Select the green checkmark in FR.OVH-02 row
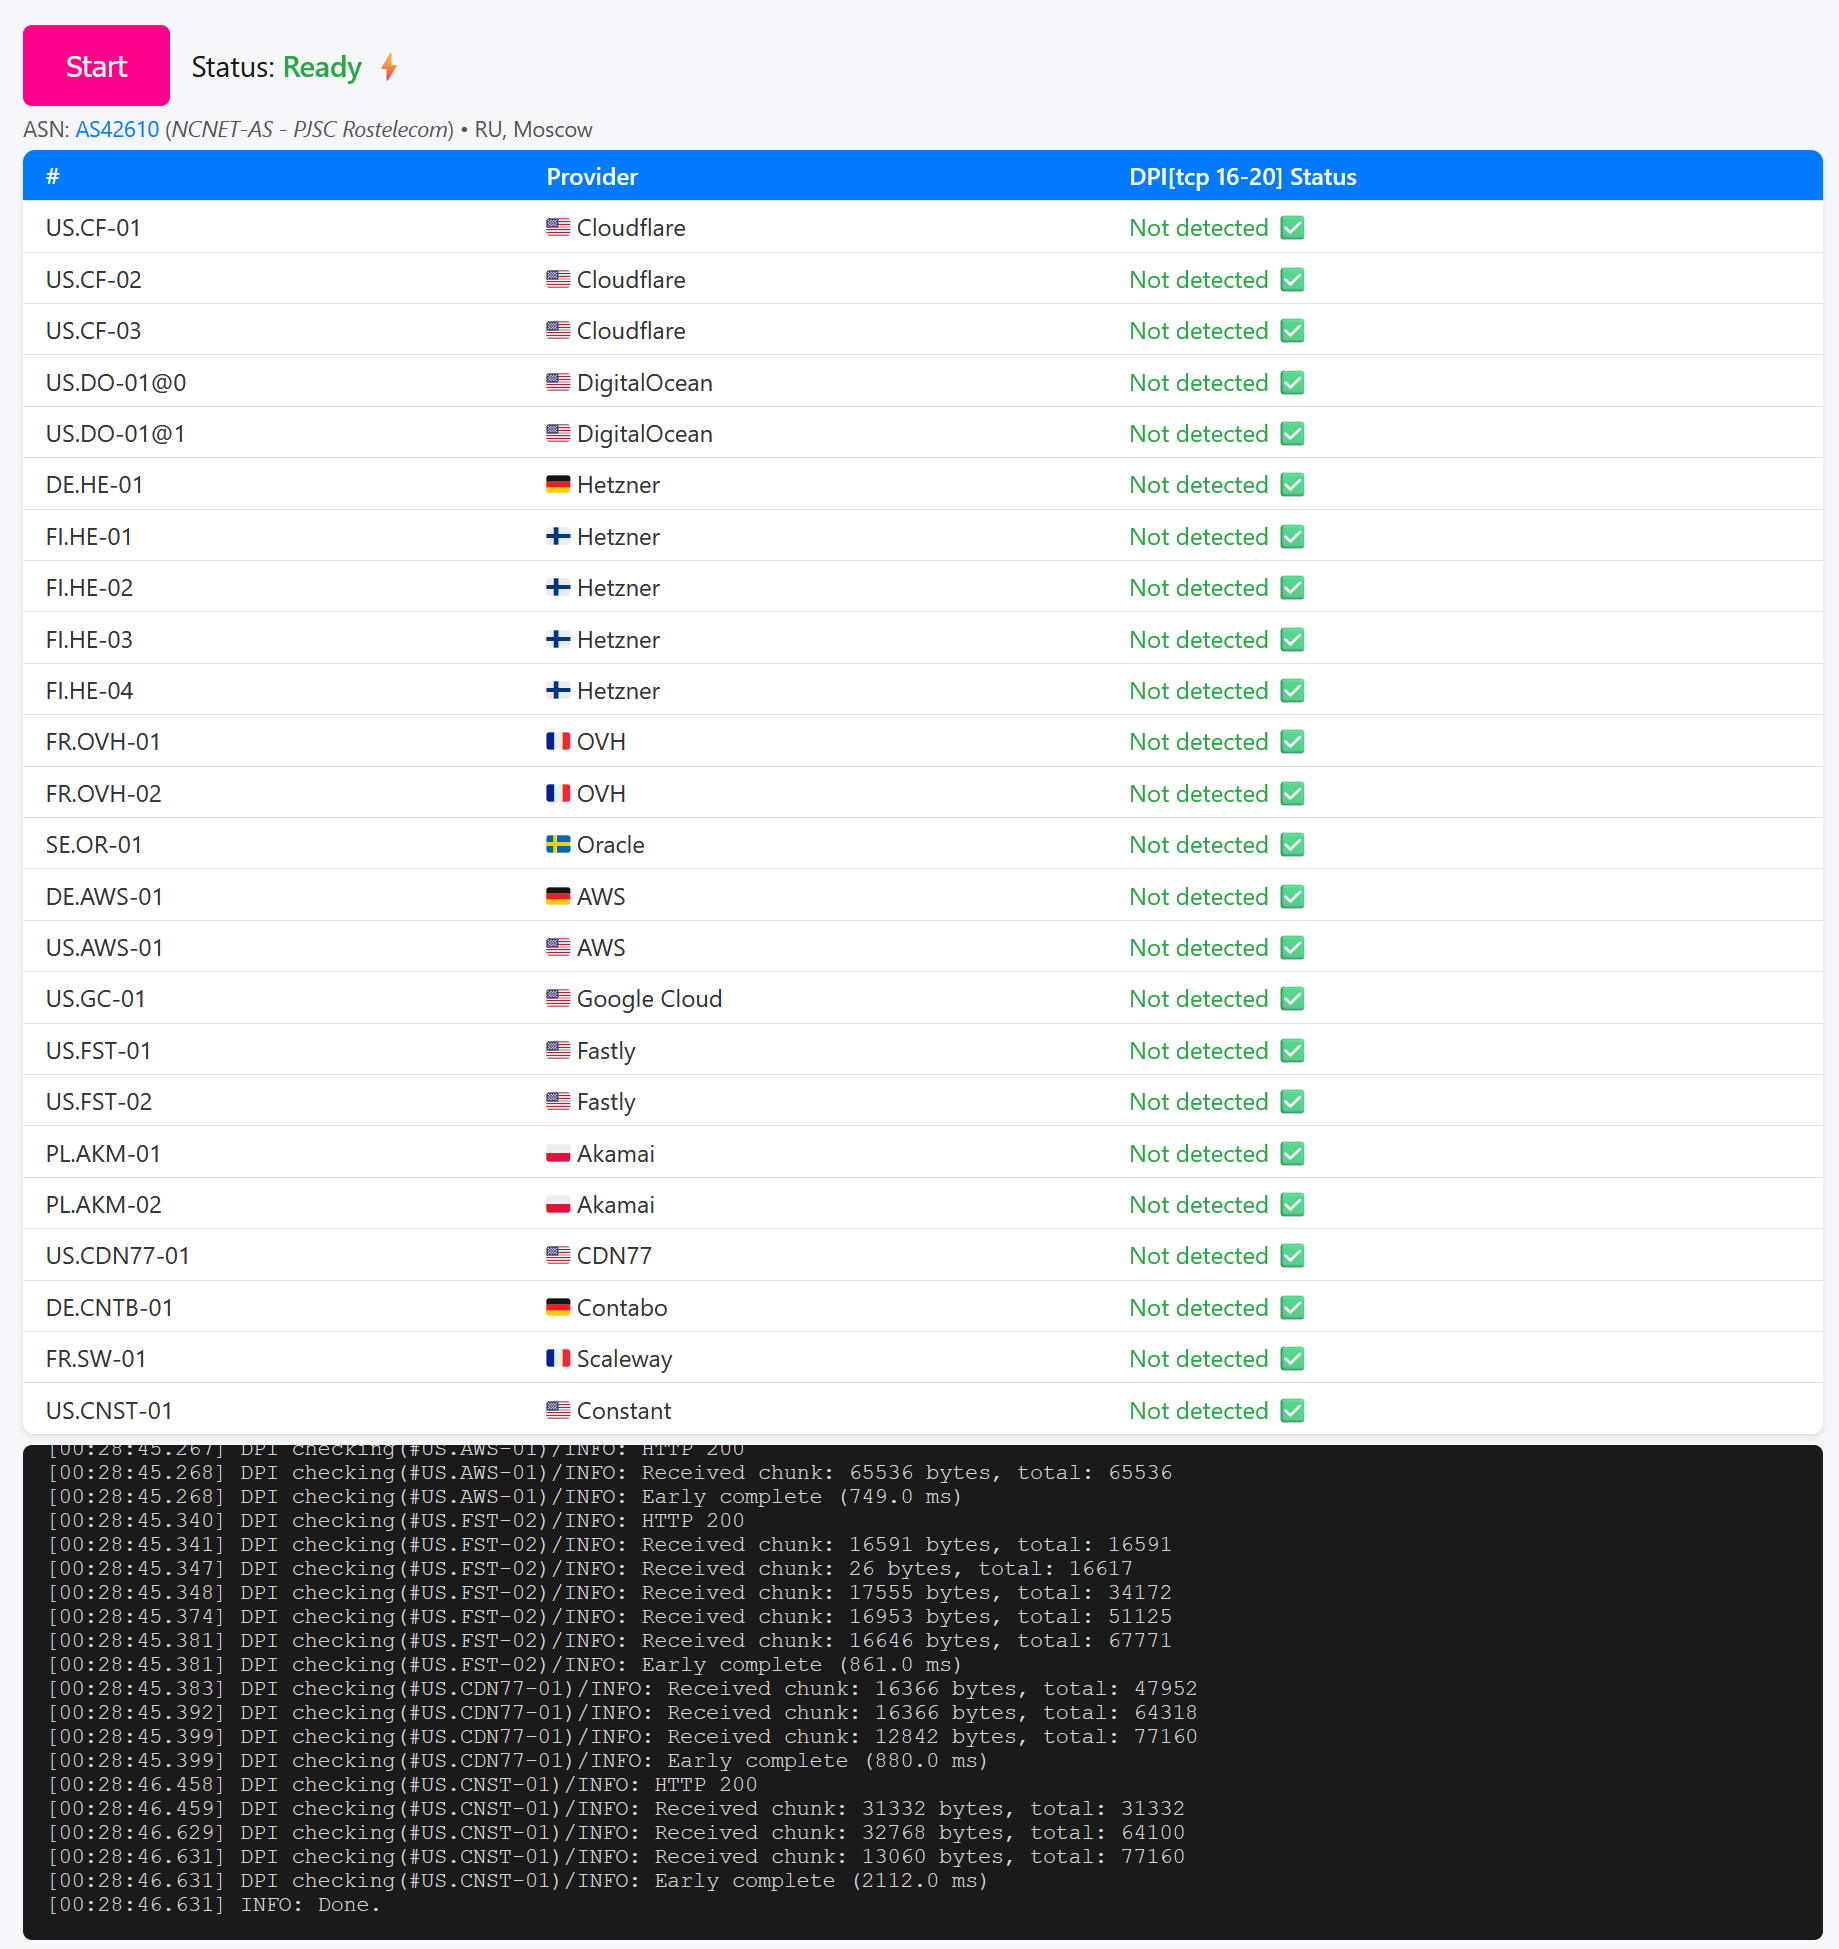Image resolution: width=1839 pixels, height=1949 pixels. pyautogui.click(x=1292, y=794)
